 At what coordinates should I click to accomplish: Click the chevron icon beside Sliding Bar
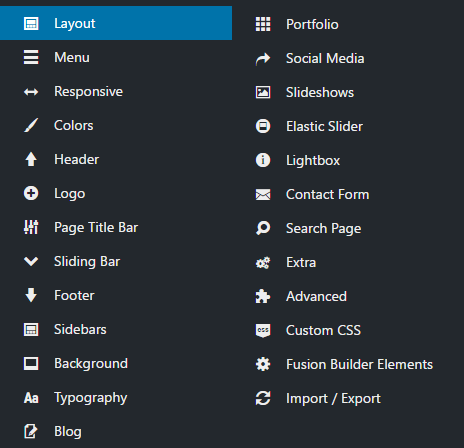(31, 261)
